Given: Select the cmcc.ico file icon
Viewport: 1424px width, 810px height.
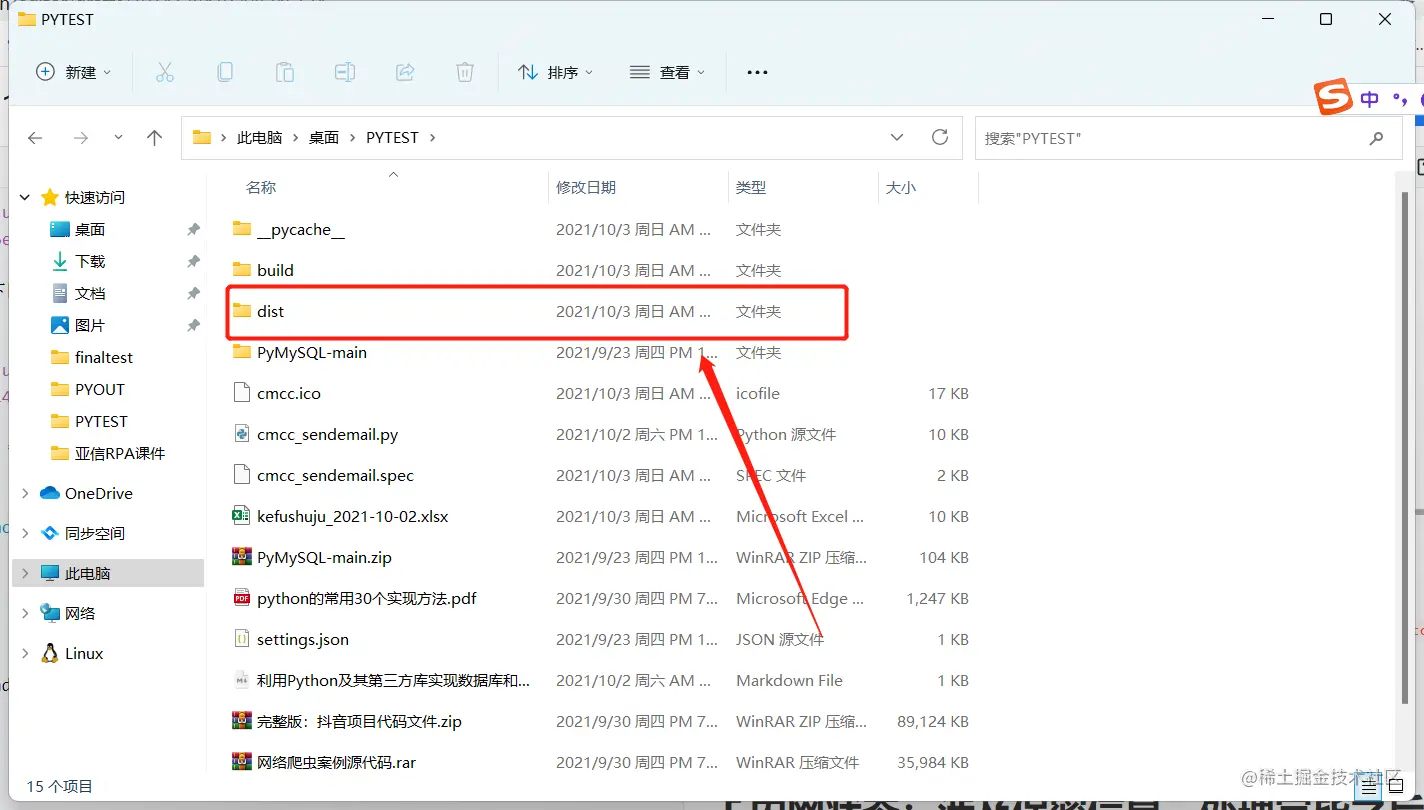Looking at the screenshot, I should click(x=241, y=393).
